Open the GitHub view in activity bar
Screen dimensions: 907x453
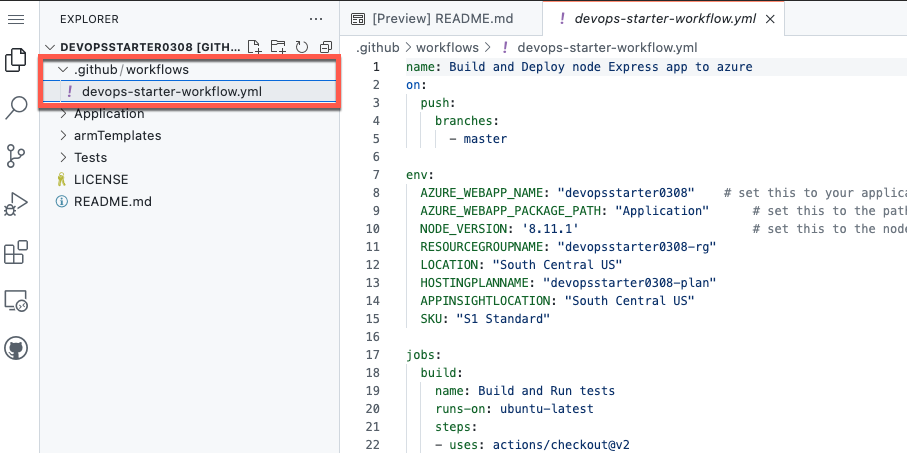16,348
